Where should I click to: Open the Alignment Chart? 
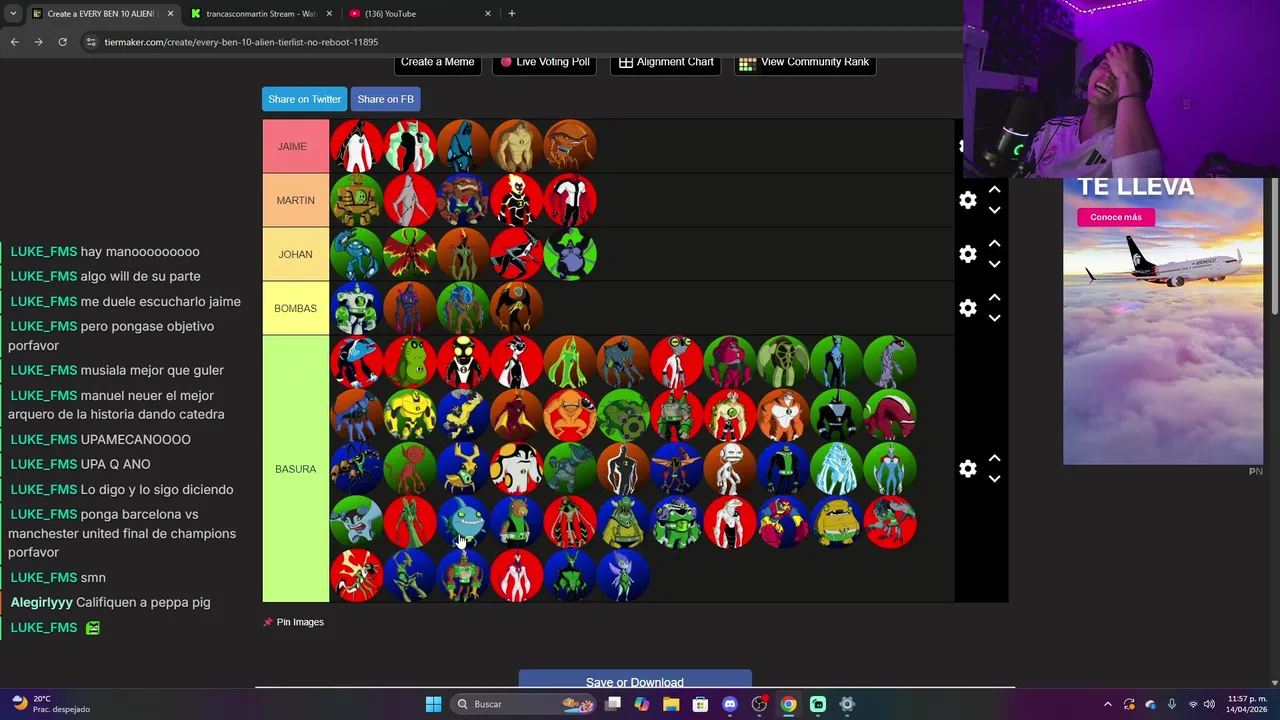point(666,62)
